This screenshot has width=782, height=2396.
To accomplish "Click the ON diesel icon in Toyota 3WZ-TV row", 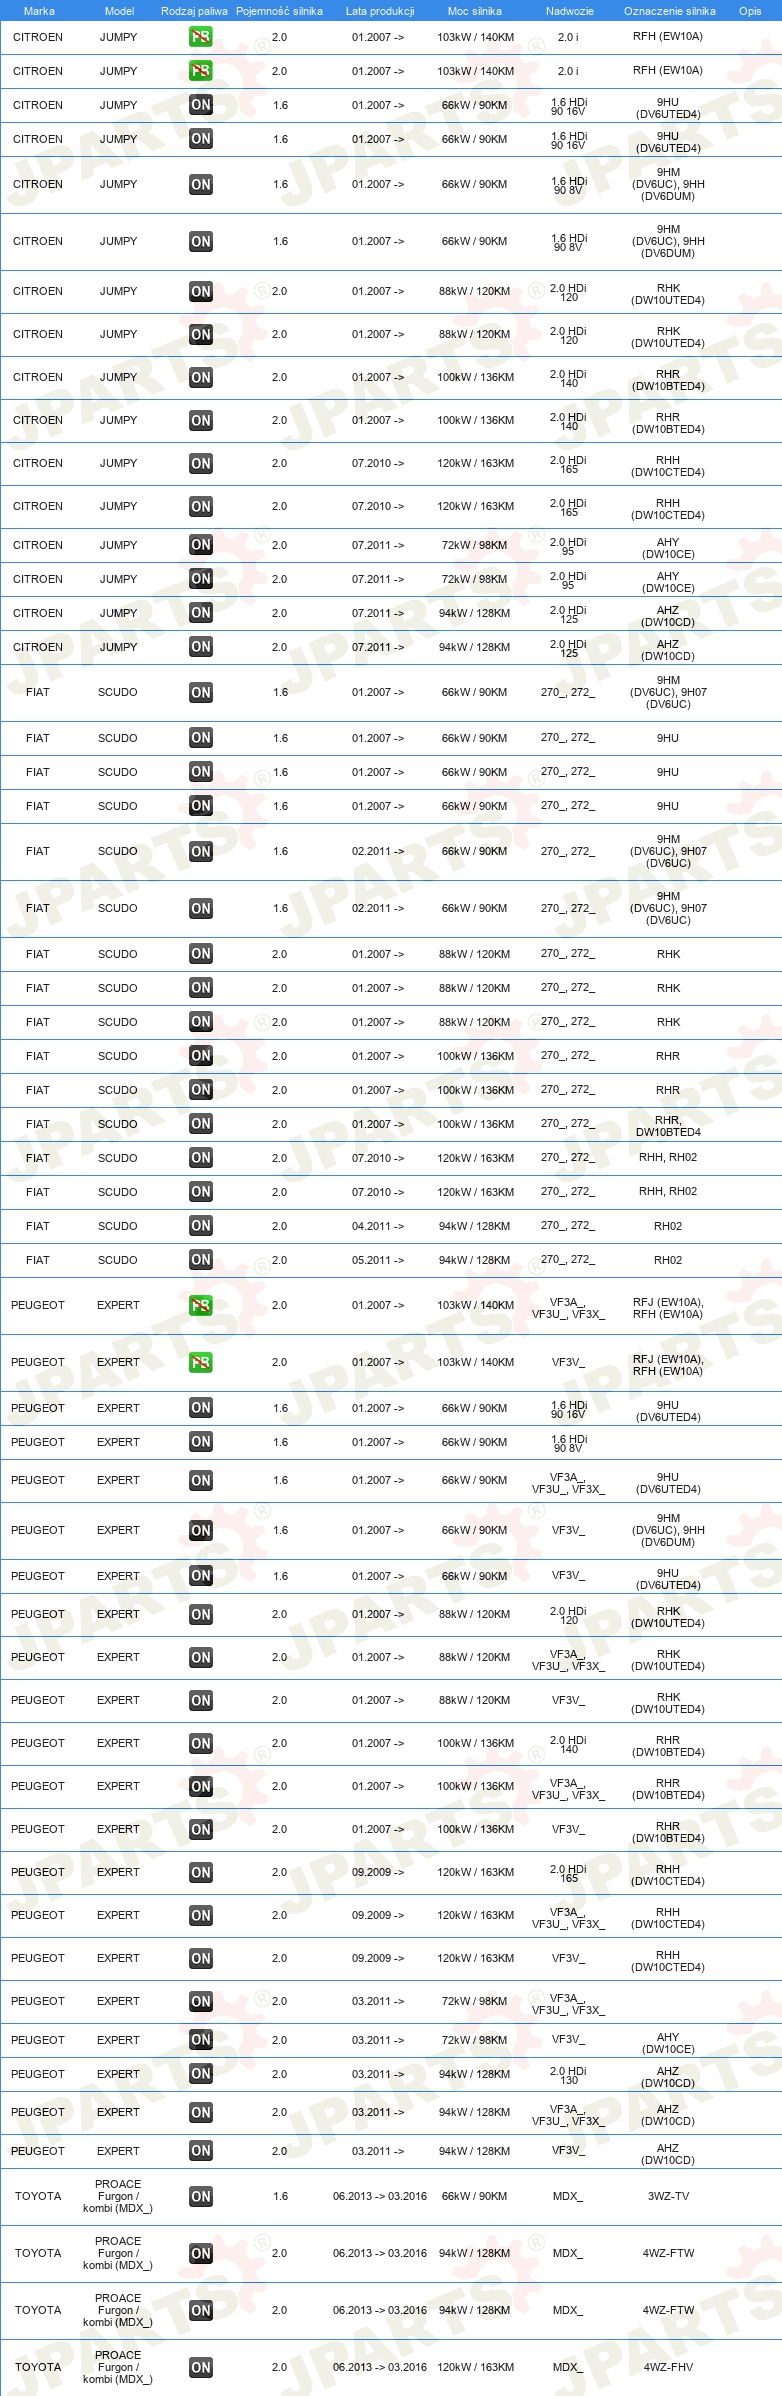I will tap(201, 2196).
